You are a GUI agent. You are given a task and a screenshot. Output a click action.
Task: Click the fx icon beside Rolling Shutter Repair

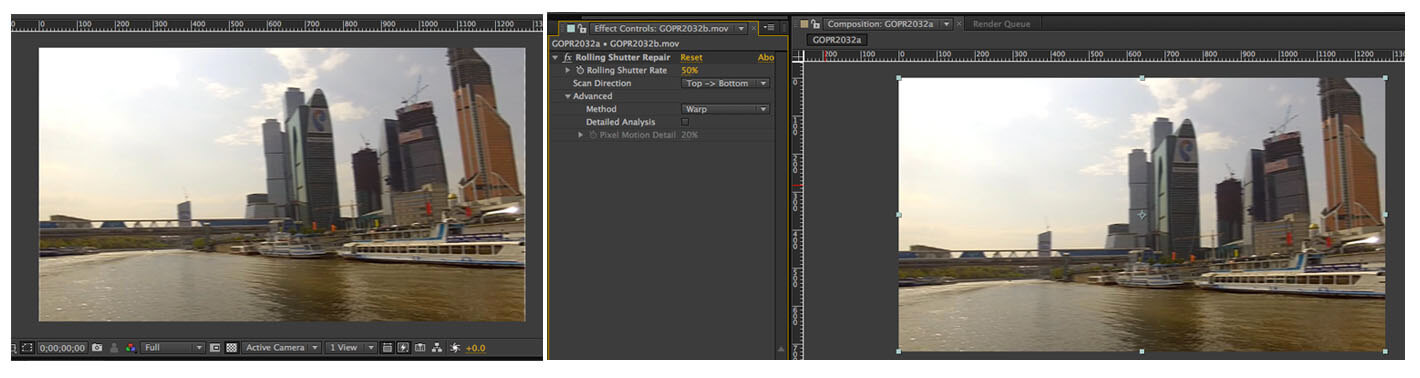coord(567,57)
